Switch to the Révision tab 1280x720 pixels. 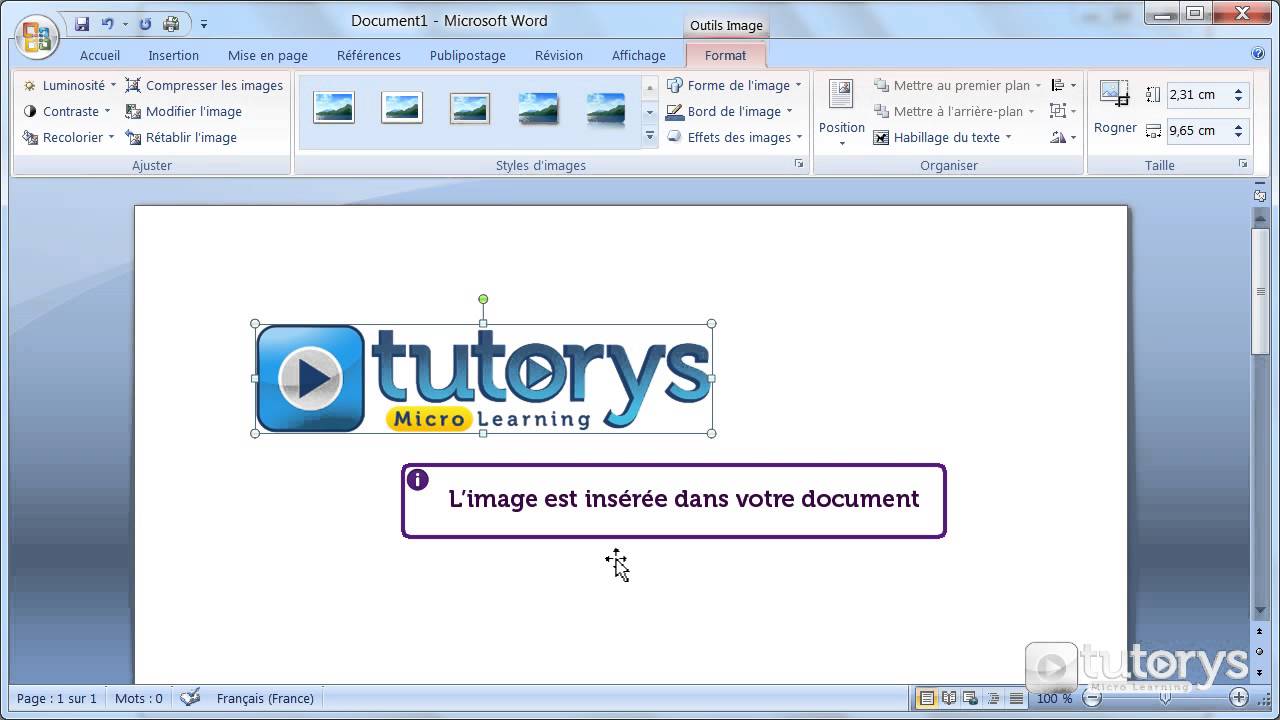tap(558, 56)
